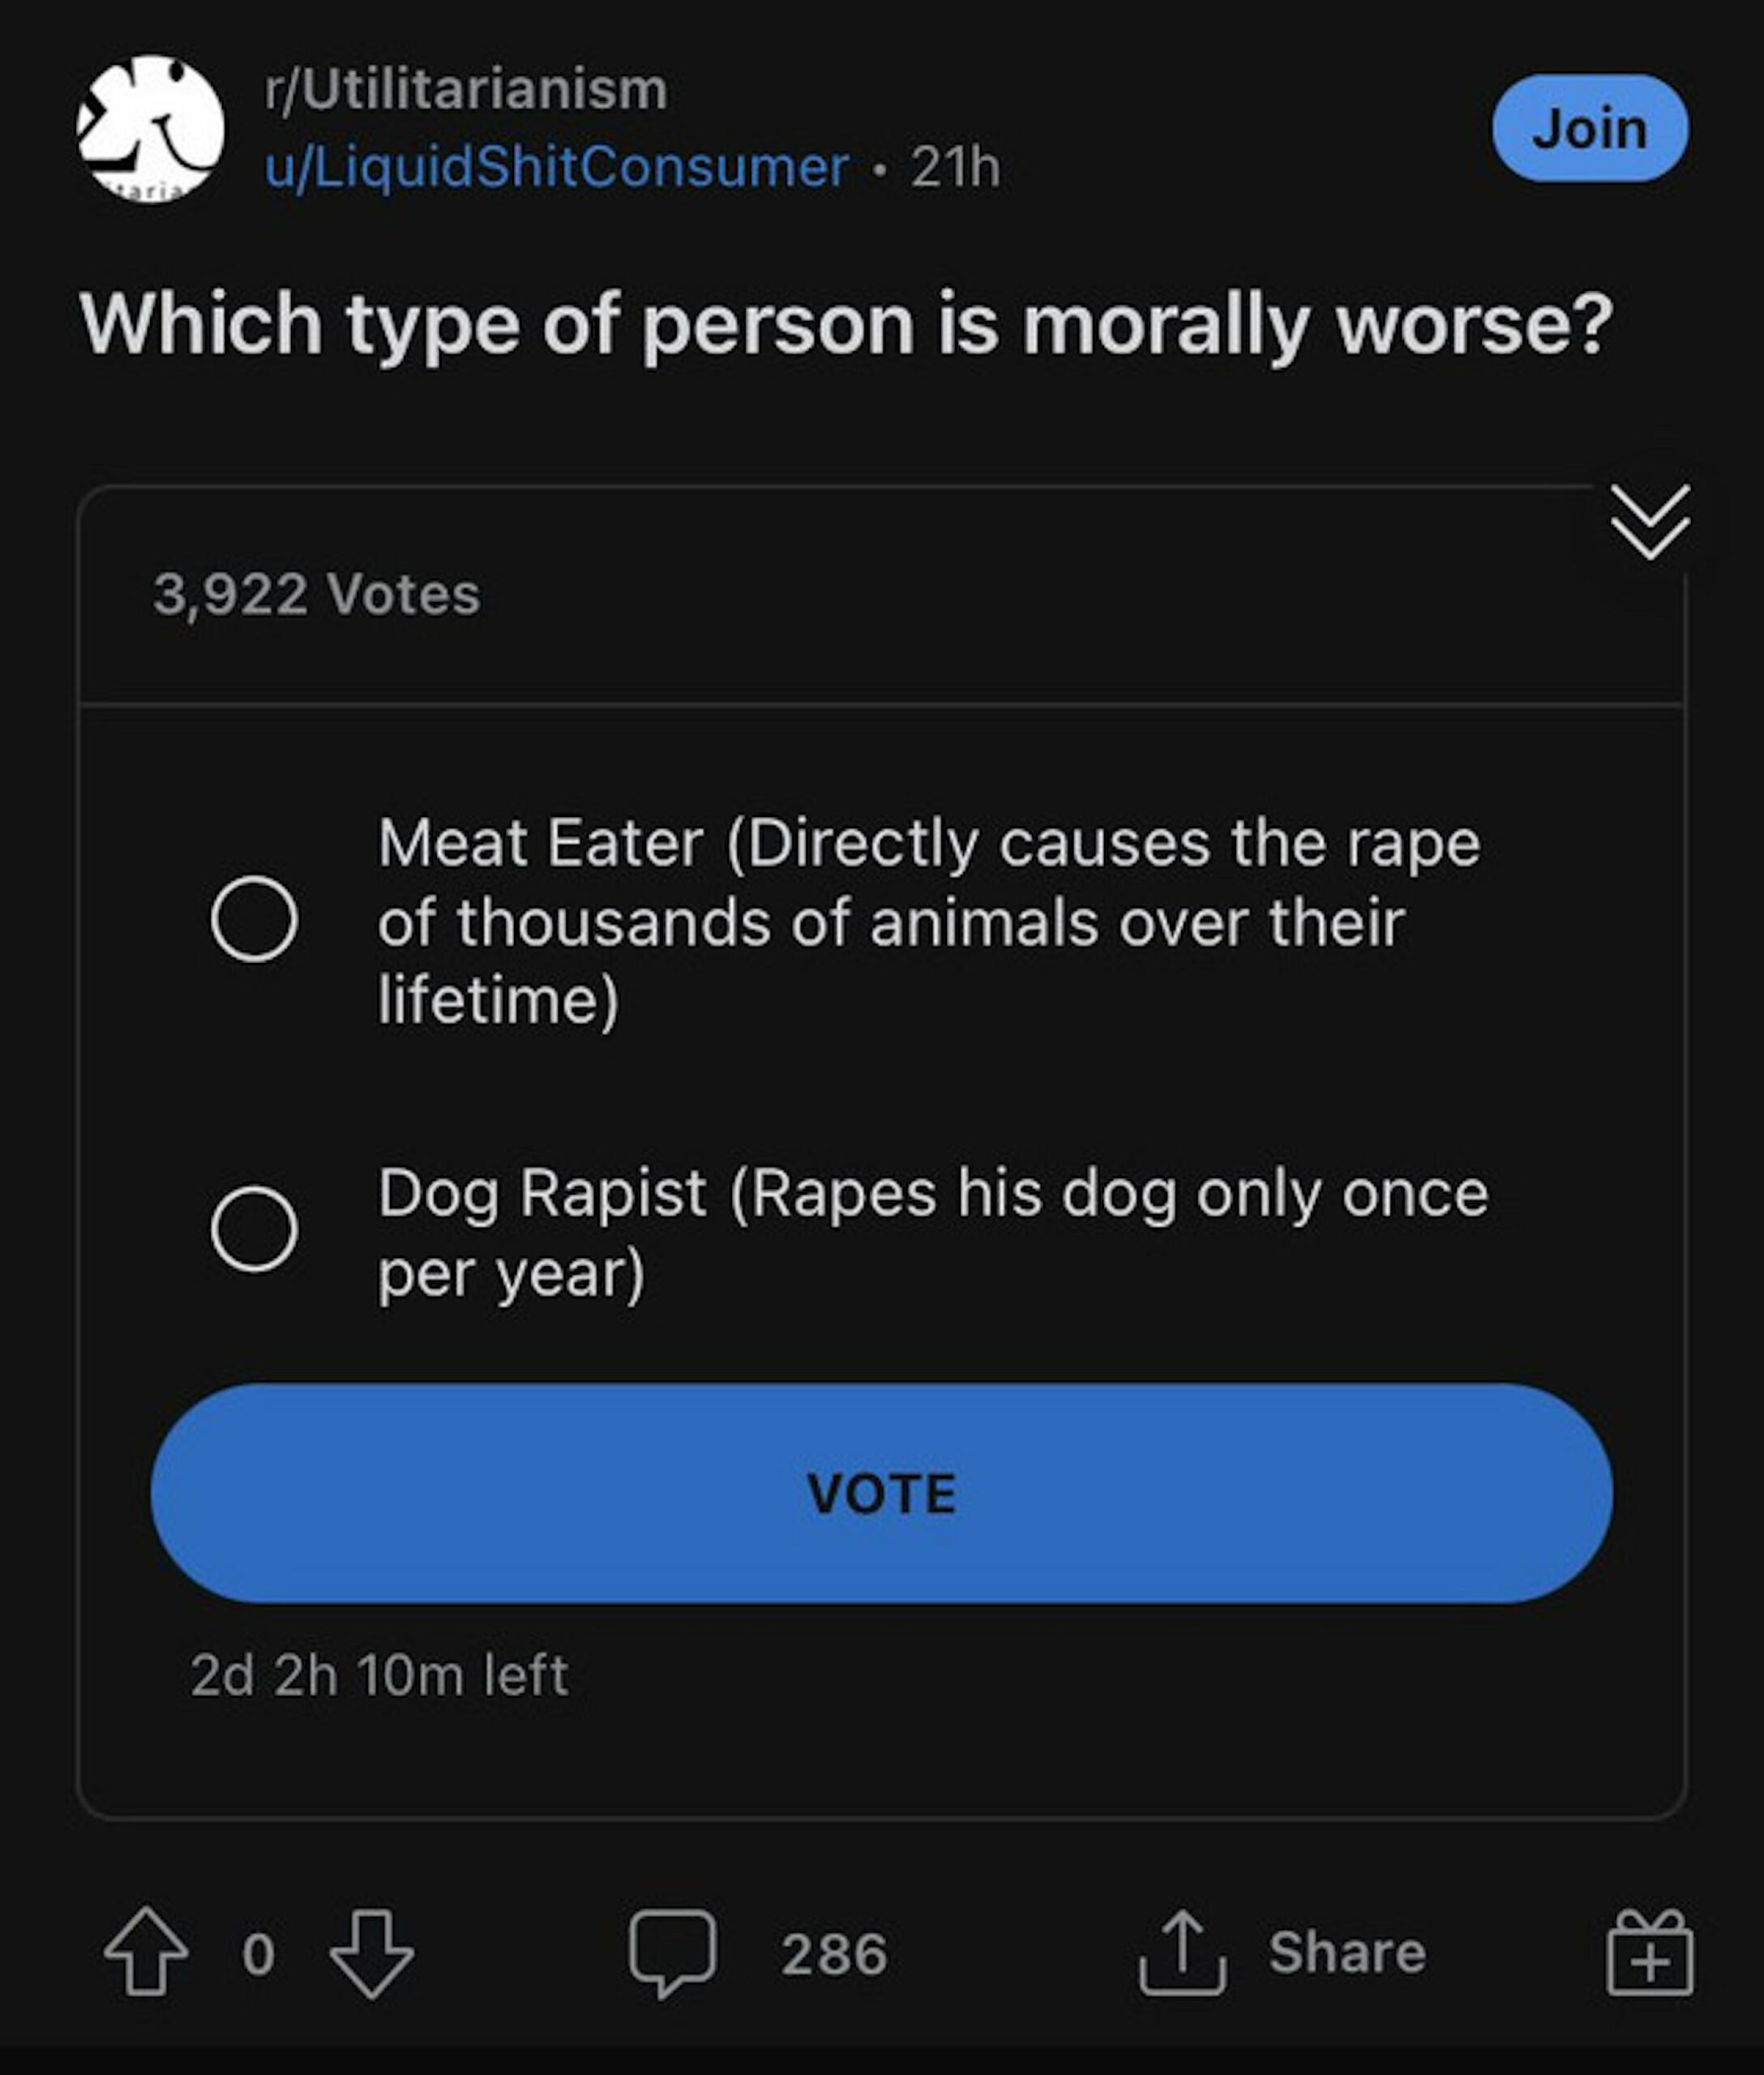Join the r/Utilitarianism community
This screenshot has height=2075, width=1764.
click(x=1590, y=128)
